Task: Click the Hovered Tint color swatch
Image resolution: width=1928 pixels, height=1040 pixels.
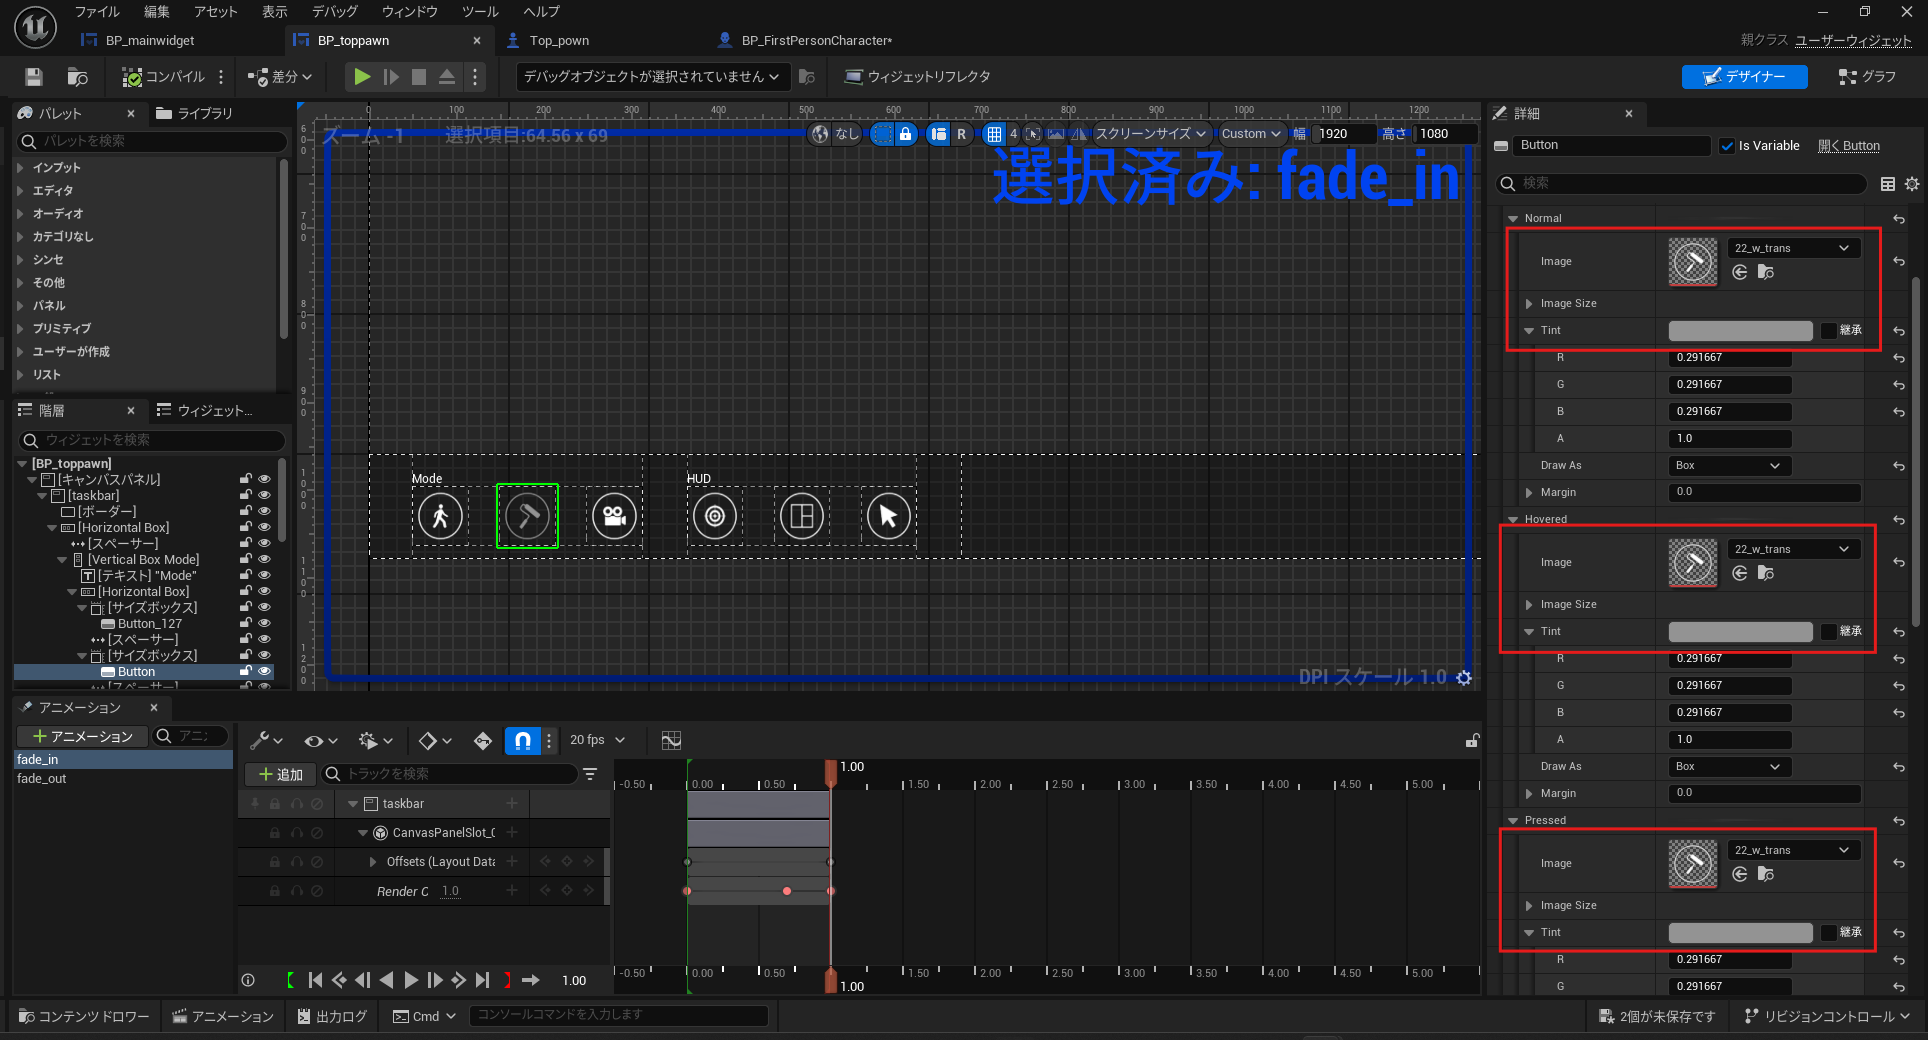Action: click(1740, 632)
